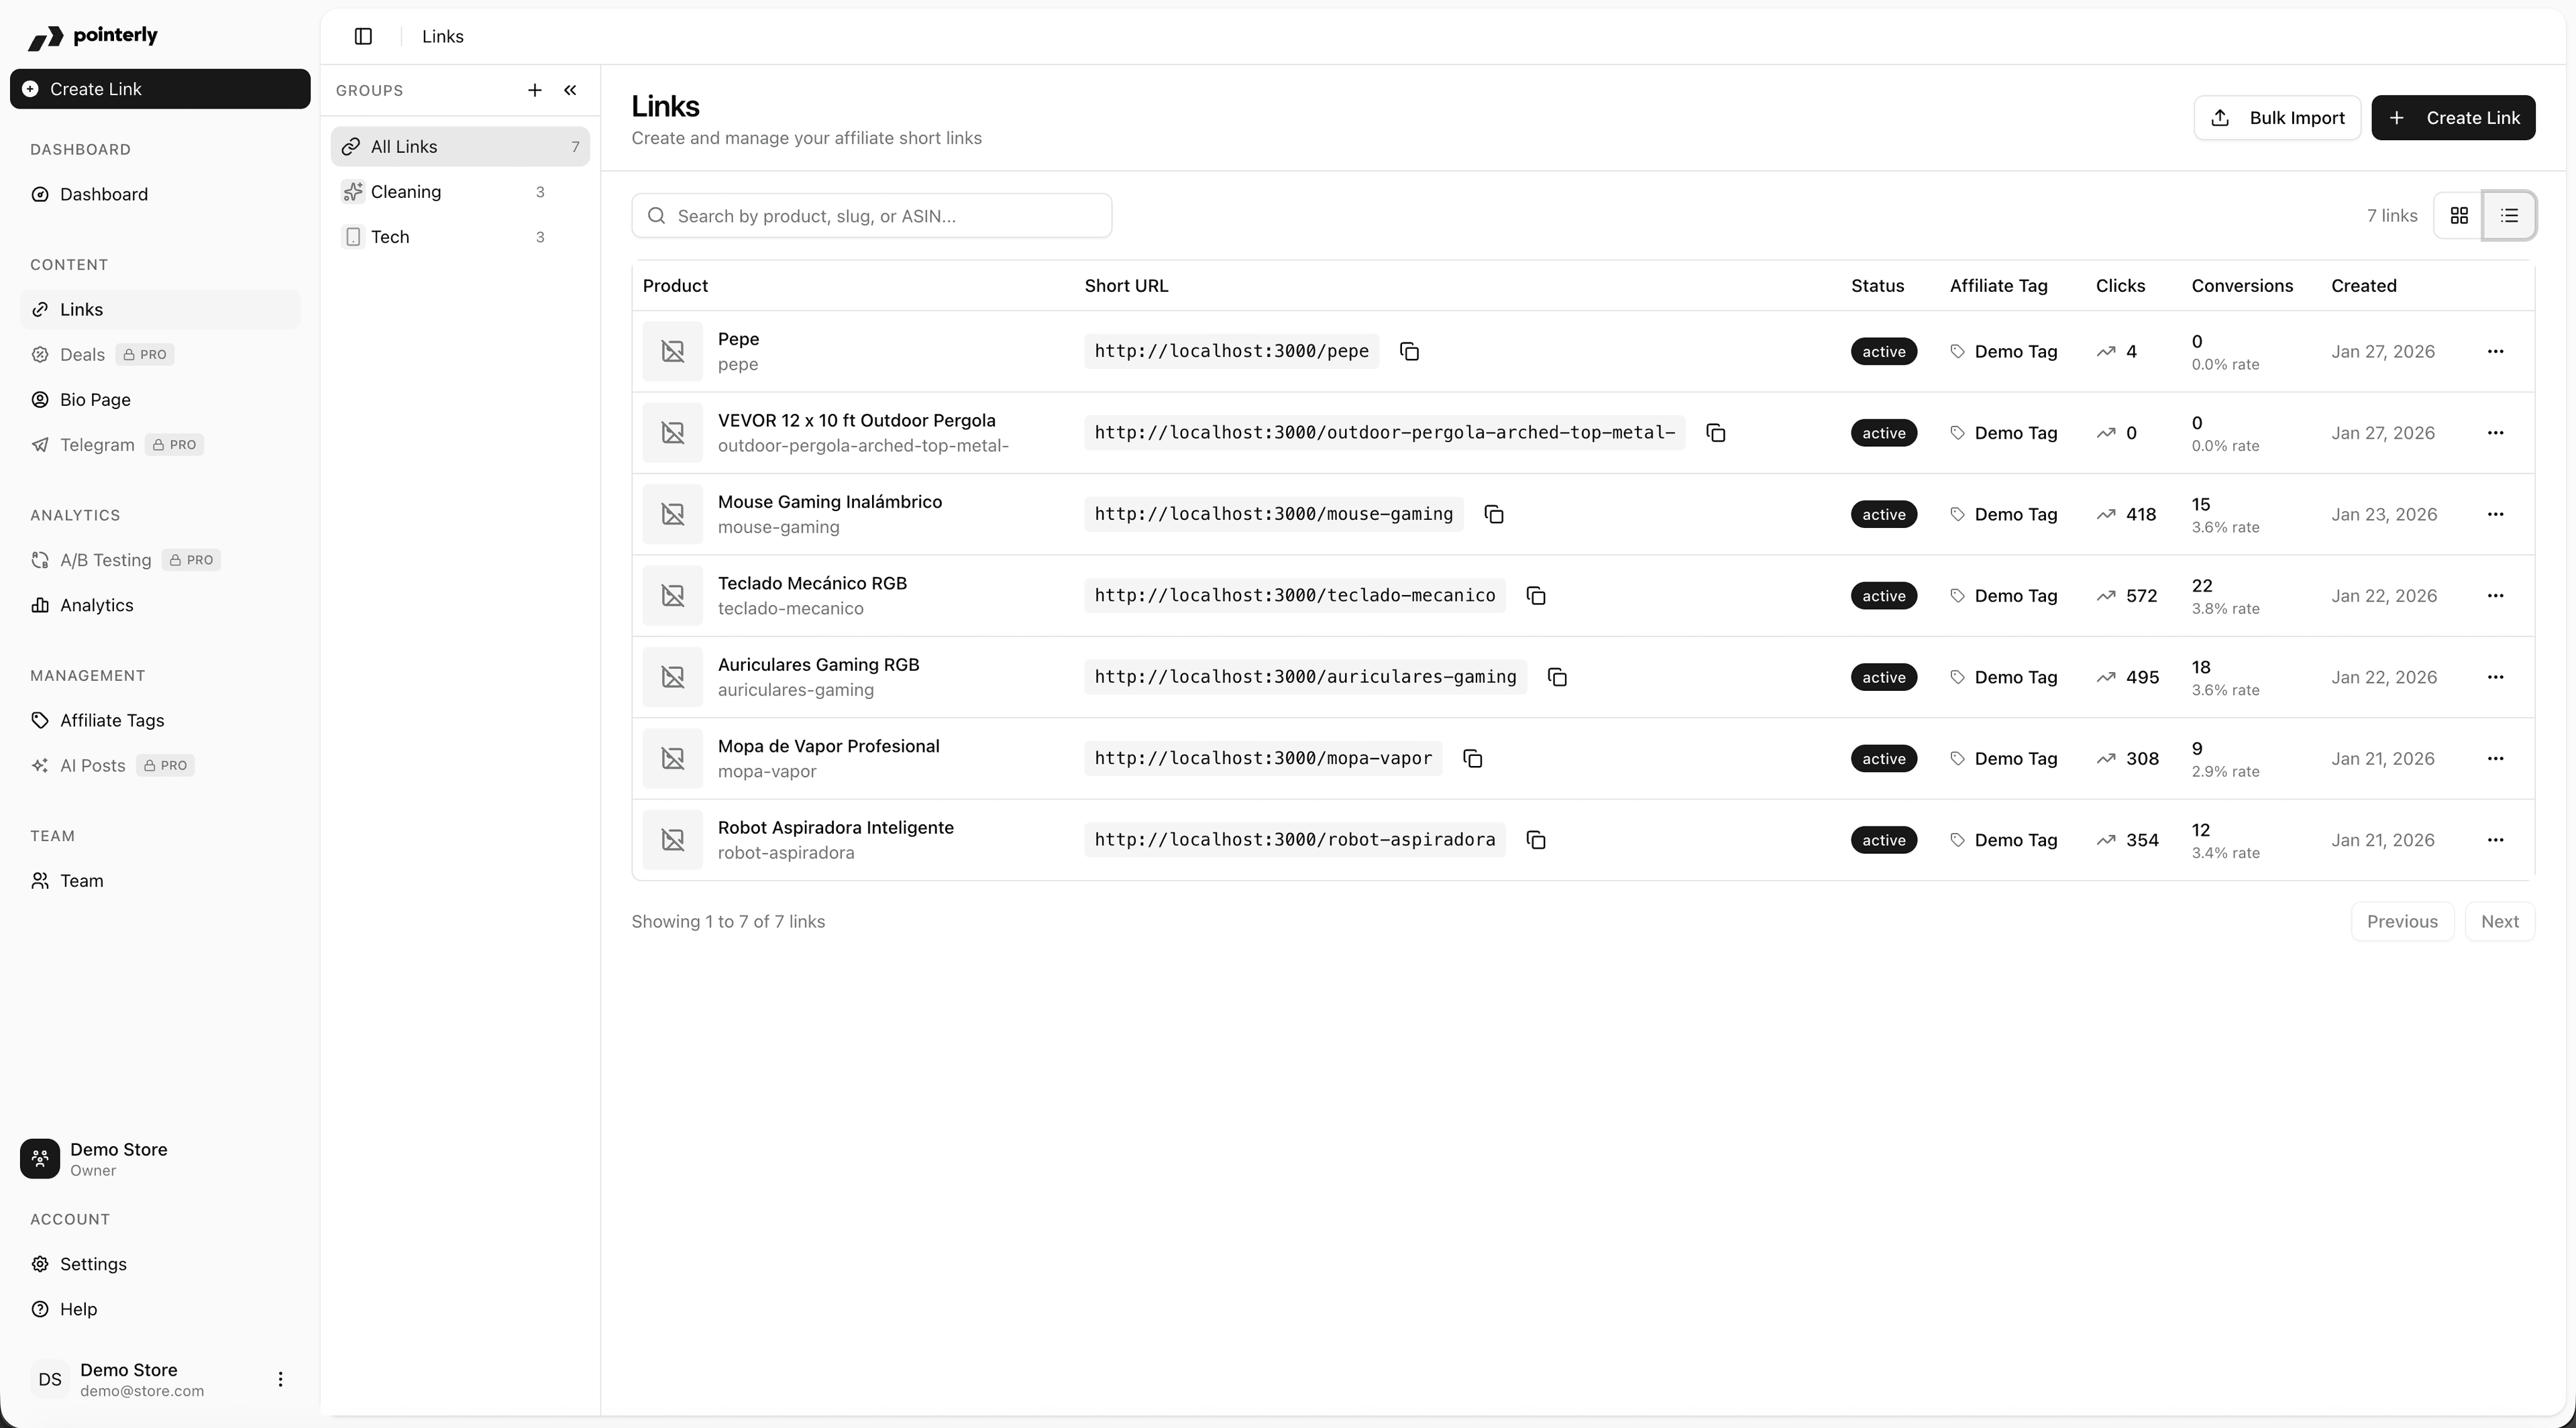
Task: Go to Affiliate Tags page
Action: [112, 720]
